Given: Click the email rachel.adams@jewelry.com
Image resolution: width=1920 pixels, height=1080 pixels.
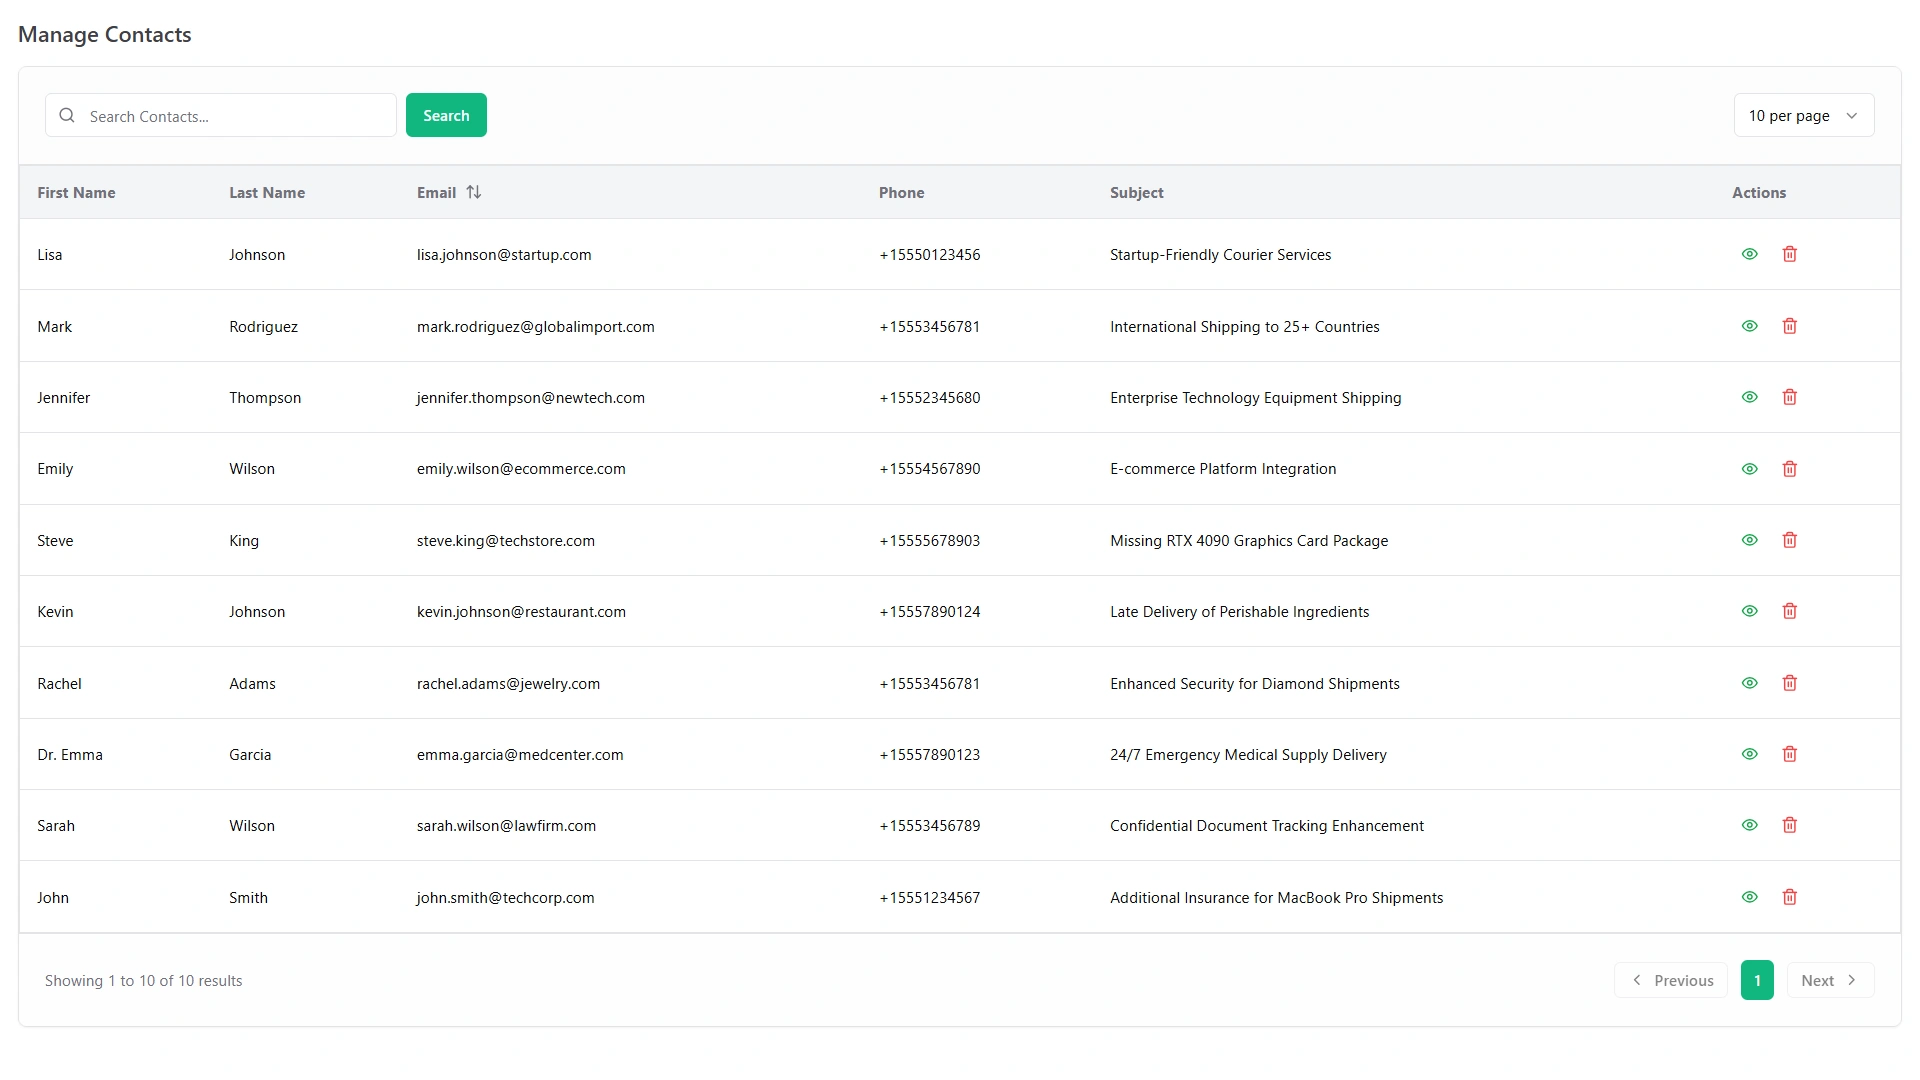Looking at the screenshot, I should pos(508,684).
